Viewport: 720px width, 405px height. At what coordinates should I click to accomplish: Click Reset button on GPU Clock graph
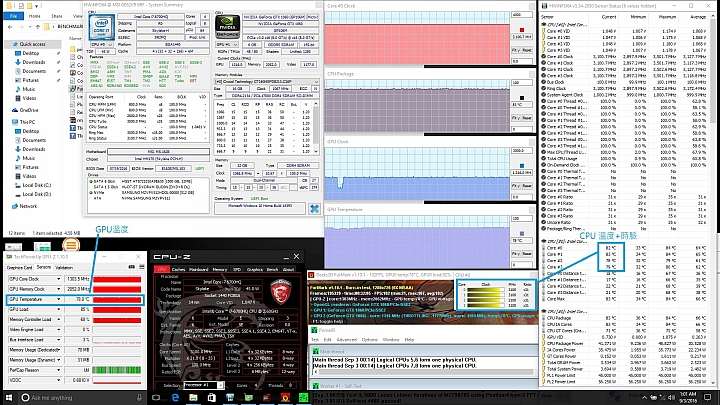point(527,186)
